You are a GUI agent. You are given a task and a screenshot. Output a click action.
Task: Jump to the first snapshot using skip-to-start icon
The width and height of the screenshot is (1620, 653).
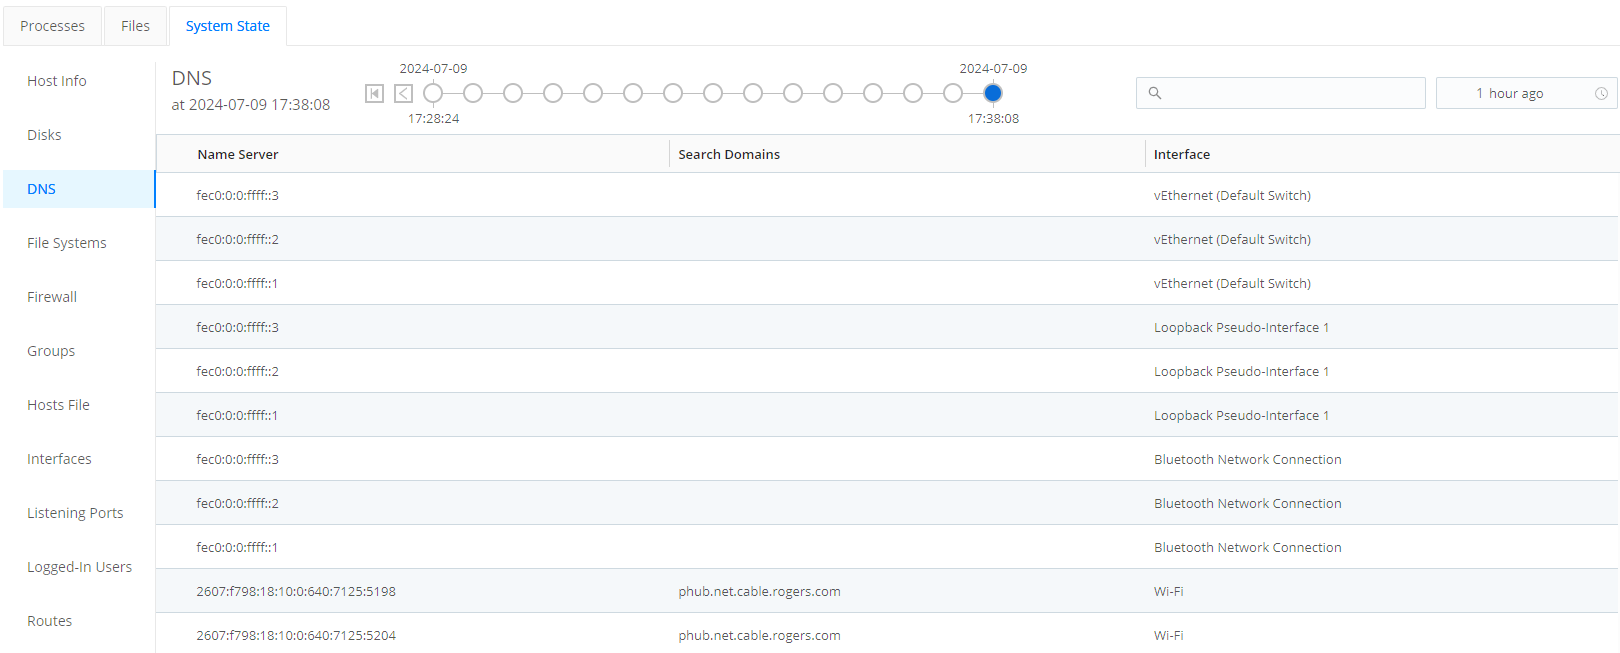point(374,93)
